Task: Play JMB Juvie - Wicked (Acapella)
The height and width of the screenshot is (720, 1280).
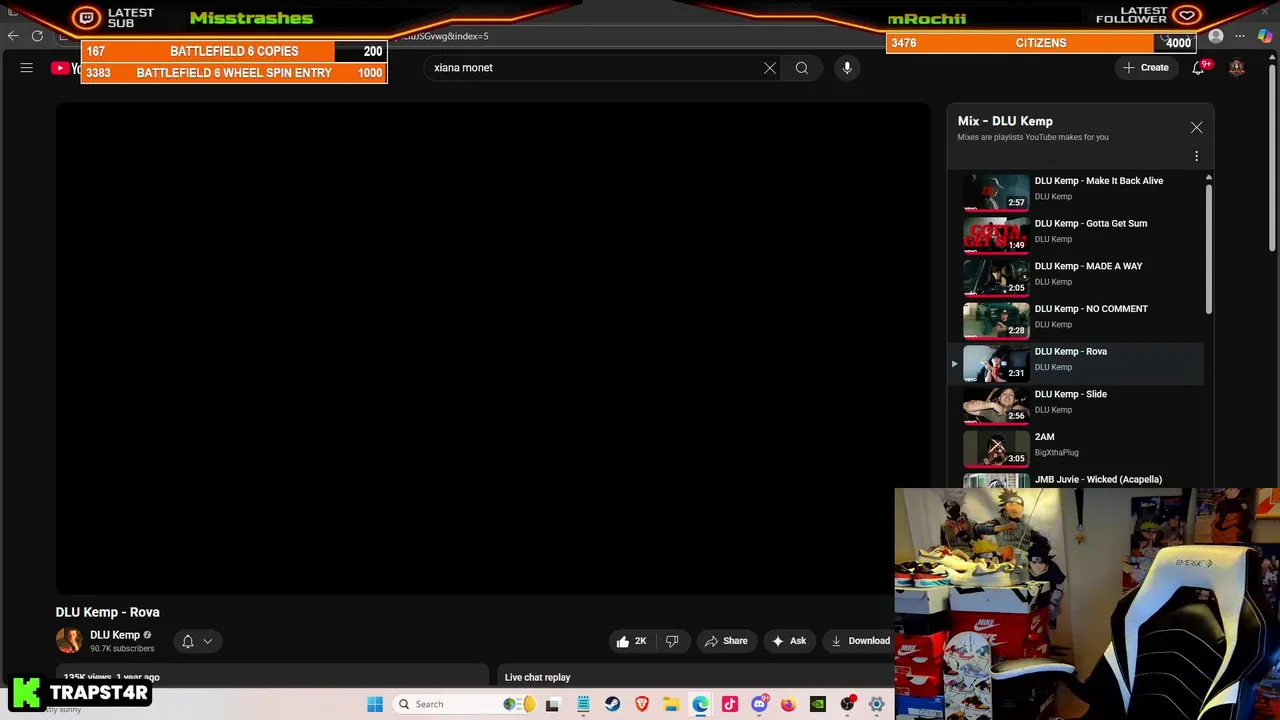Action: click(1098, 480)
